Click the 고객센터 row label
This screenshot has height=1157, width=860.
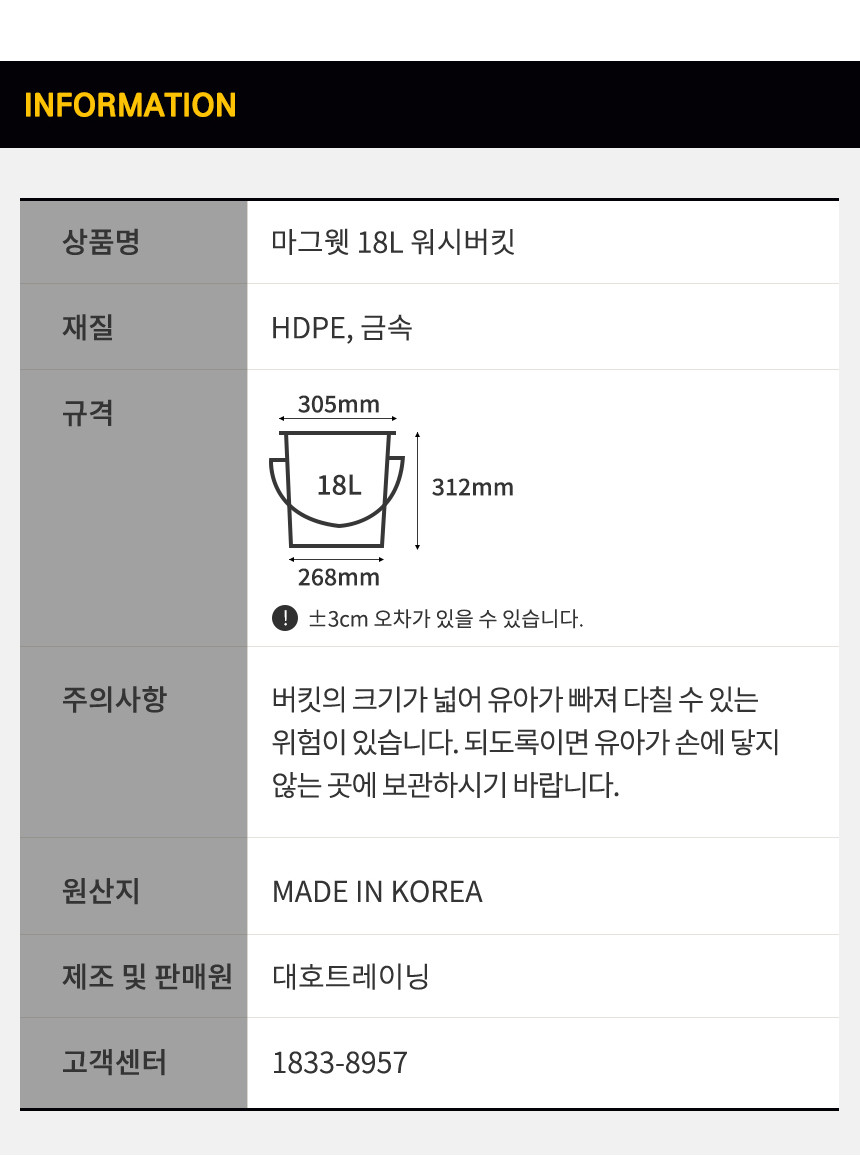(x=114, y=1062)
